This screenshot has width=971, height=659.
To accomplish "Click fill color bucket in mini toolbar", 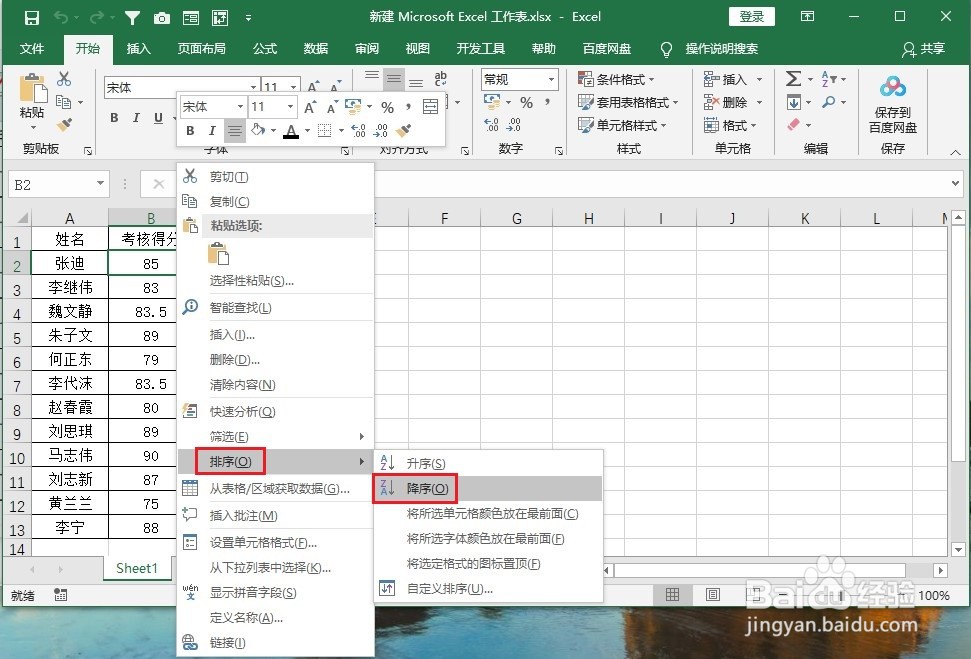I will 258,130.
